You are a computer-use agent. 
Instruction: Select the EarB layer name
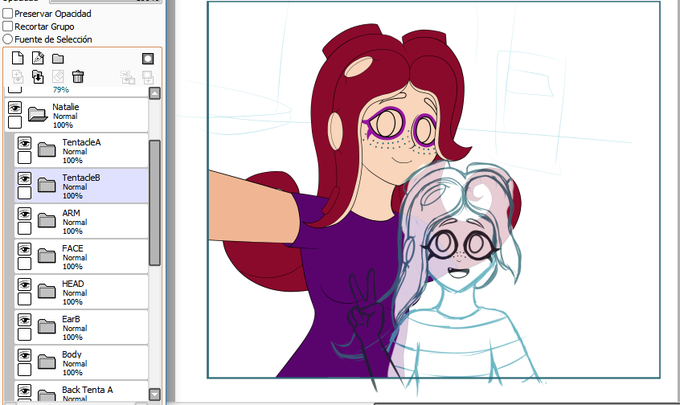click(x=71, y=319)
